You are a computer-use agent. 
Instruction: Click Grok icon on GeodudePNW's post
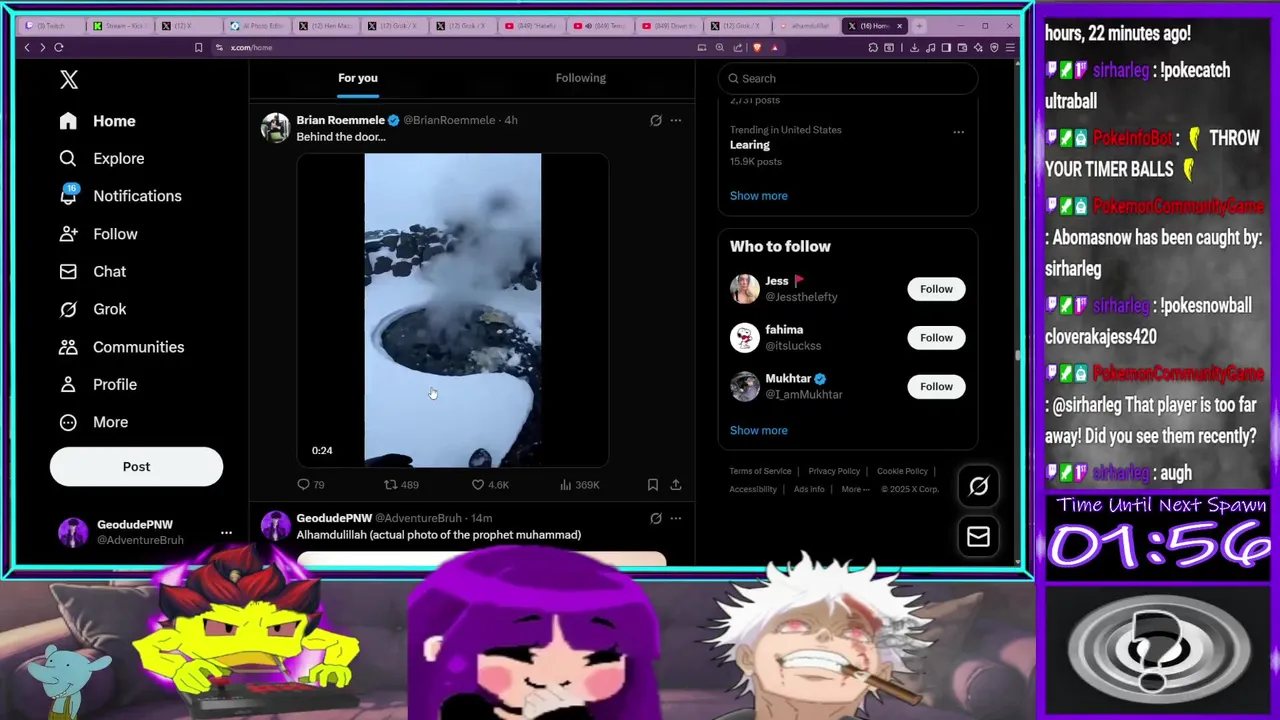[656, 518]
